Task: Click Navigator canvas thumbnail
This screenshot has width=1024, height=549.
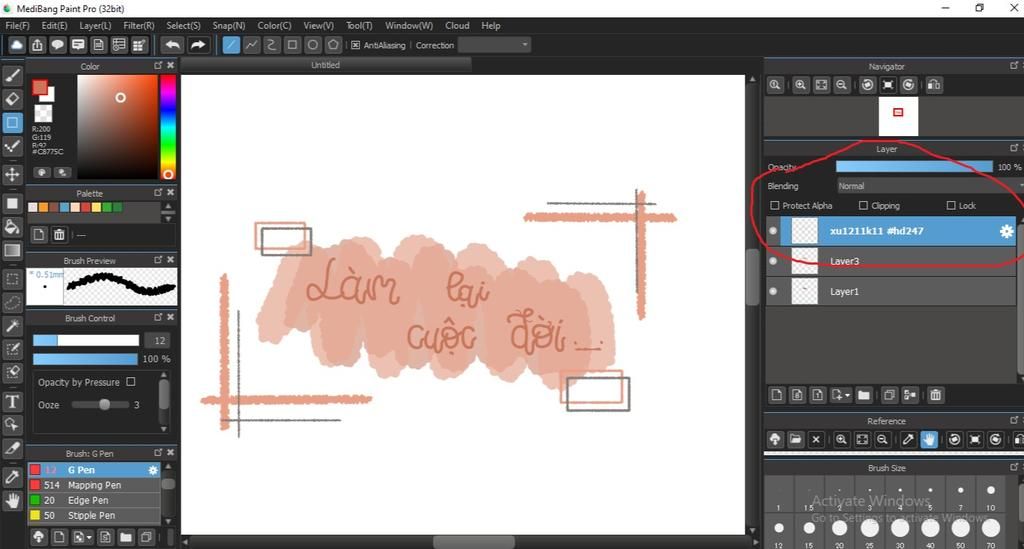Action: pyautogui.click(x=898, y=117)
